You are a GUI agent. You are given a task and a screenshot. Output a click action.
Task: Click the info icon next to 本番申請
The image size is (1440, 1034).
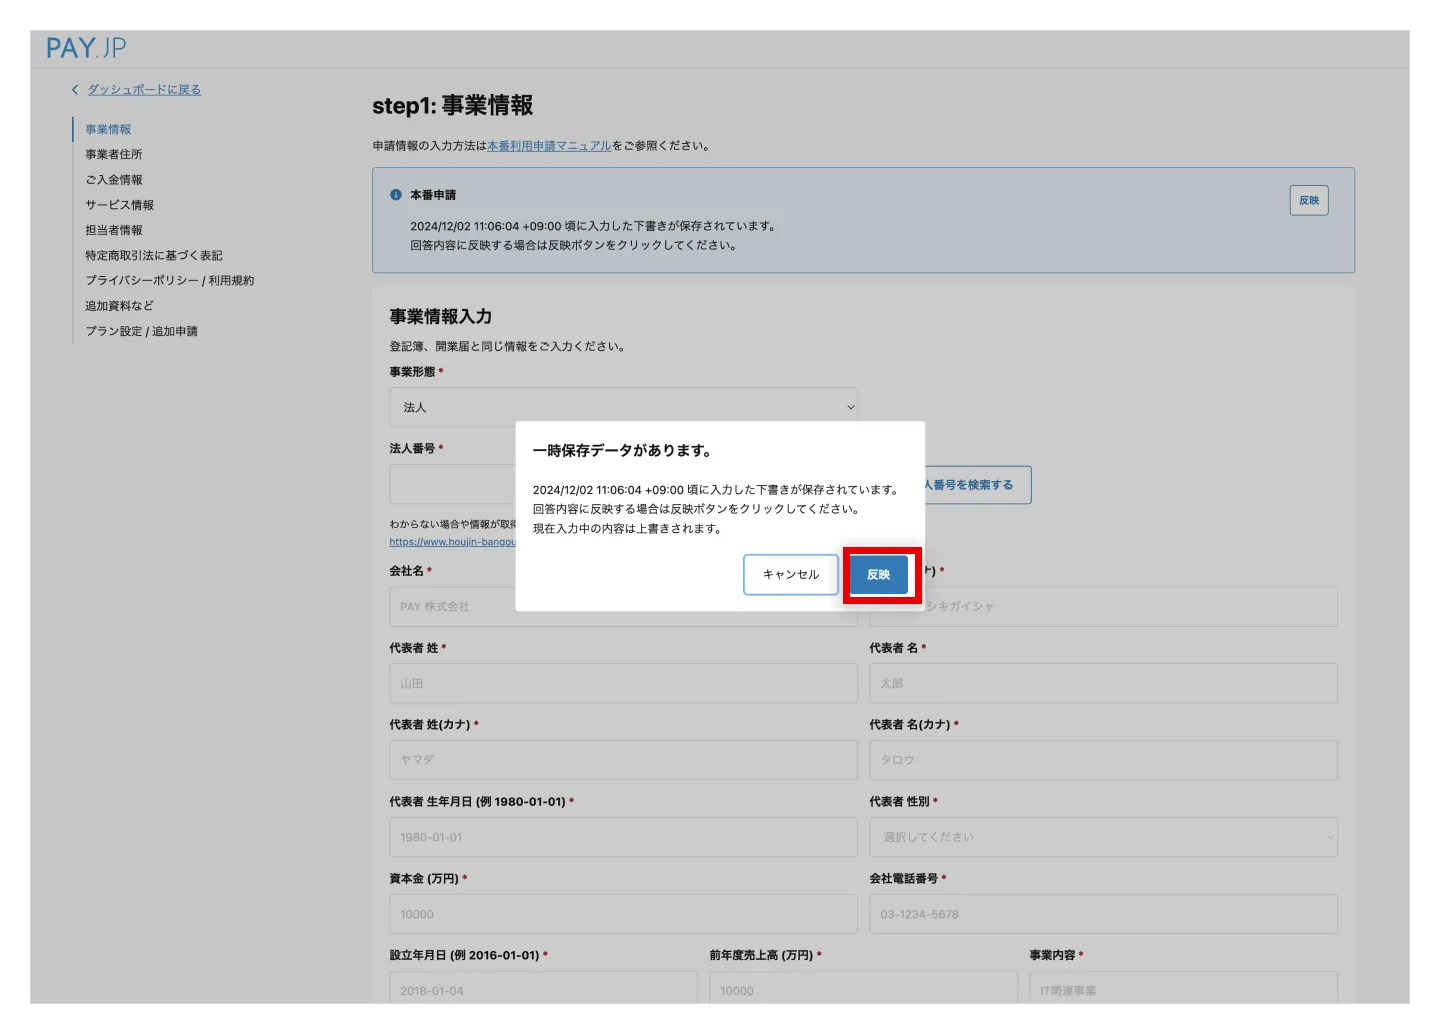(x=396, y=195)
